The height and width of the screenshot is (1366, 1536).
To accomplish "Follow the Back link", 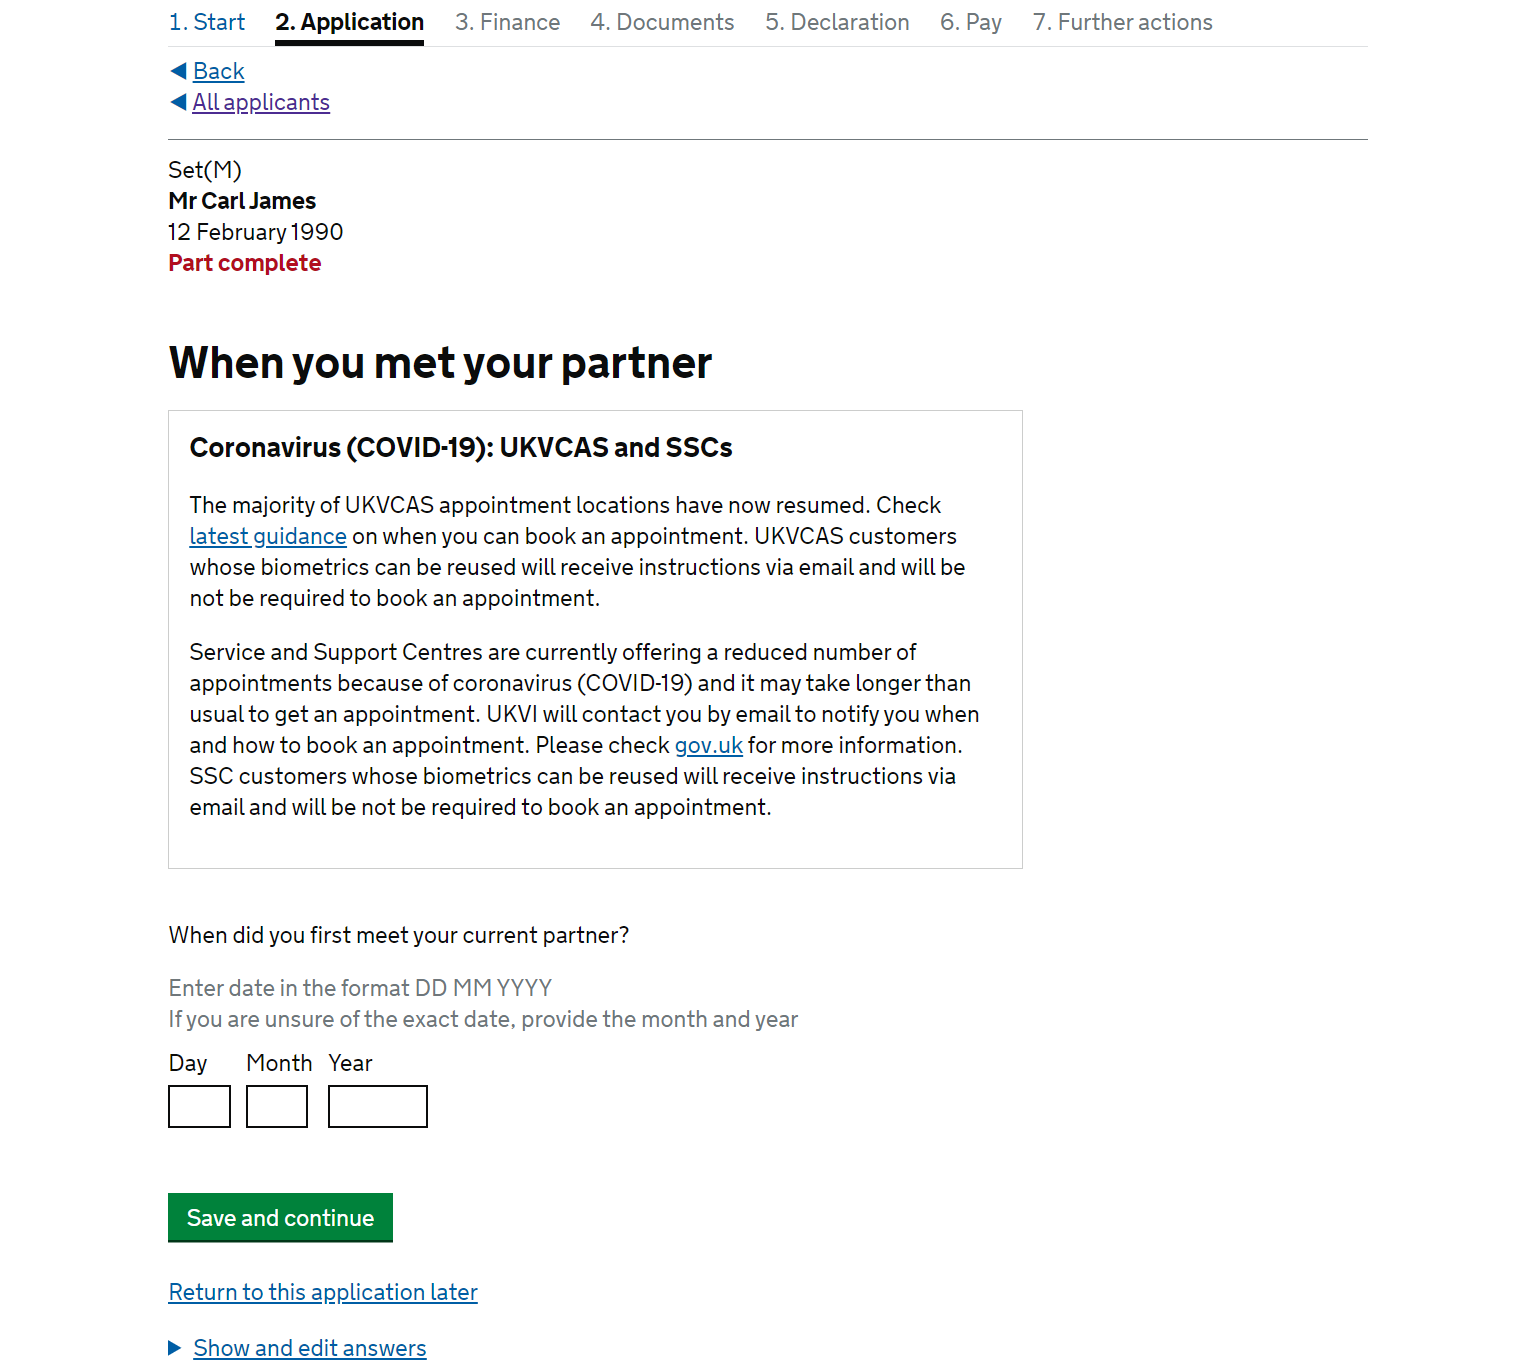I will pos(219,71).
